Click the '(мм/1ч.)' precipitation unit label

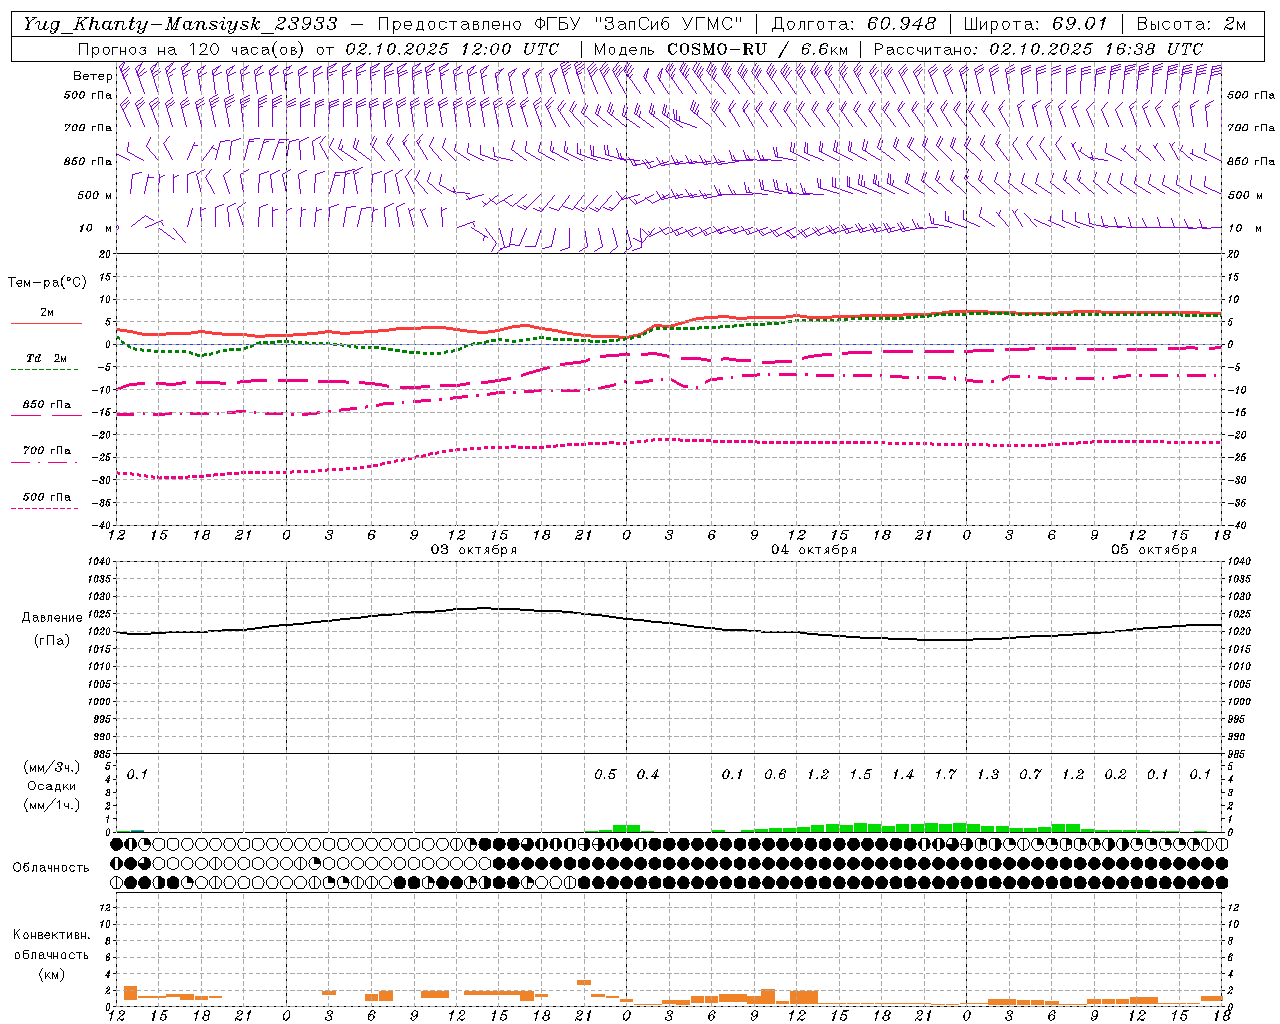52,805
